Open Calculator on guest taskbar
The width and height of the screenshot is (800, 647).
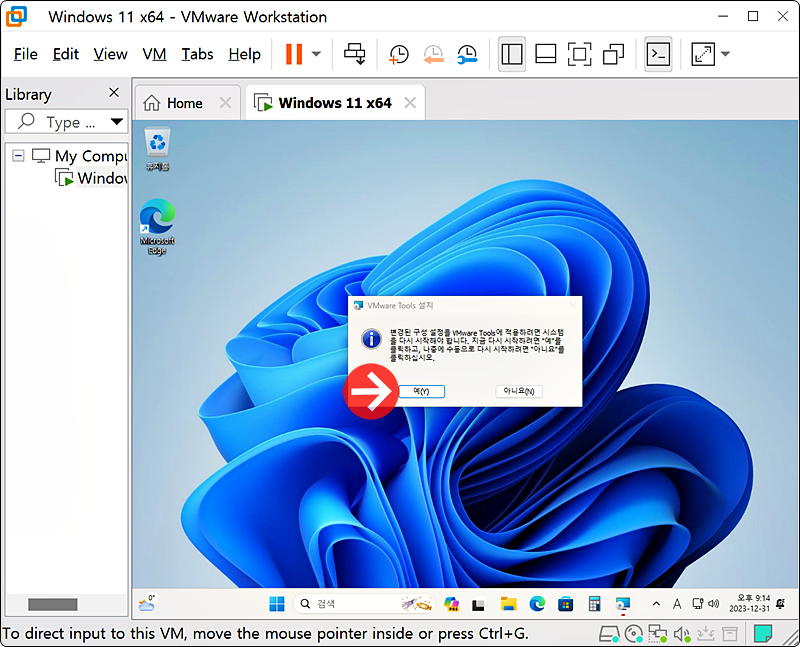pyautogui.click(x=594, y=605)
